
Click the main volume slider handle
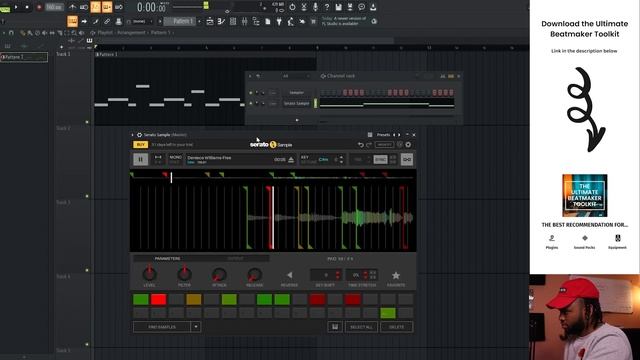pyautogui.click(x=206, y=5)
